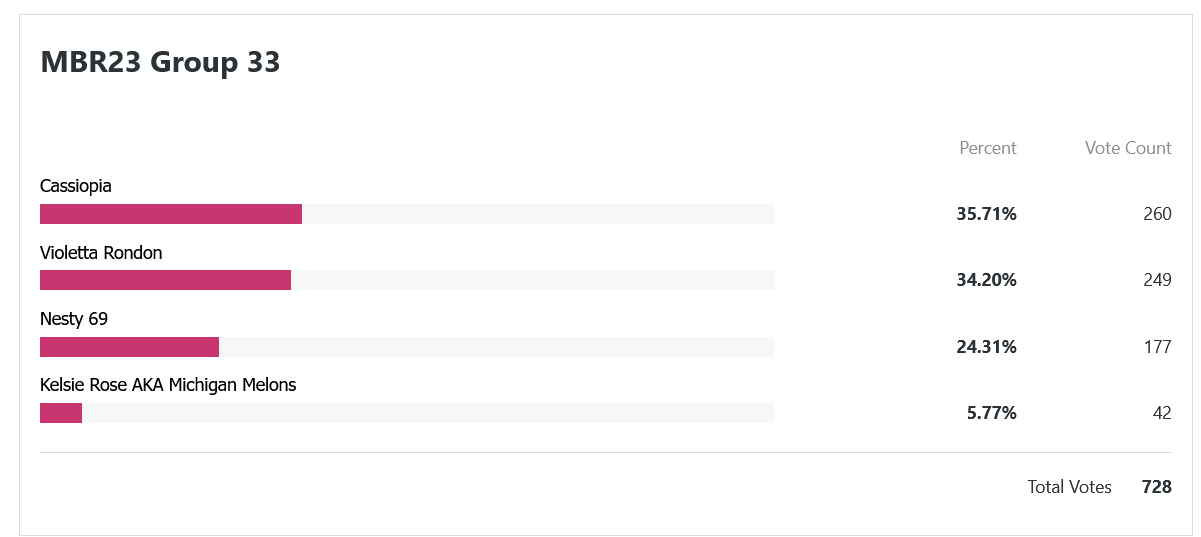Click the 260 vote count
The width and height of the screenshot is (1201, 537).
1157,214
